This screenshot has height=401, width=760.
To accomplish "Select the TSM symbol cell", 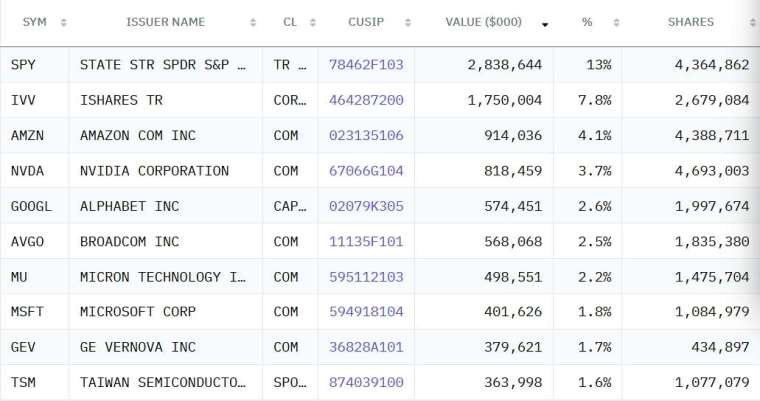I will coord(34,382).
